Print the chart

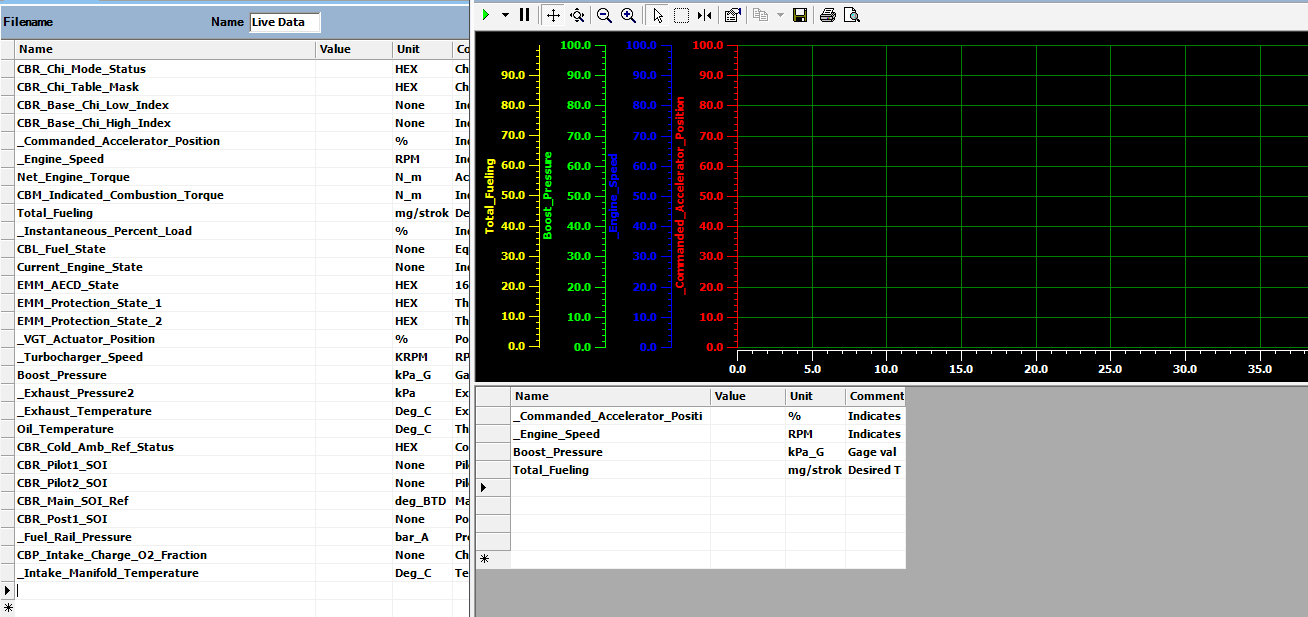coord(828,15)
